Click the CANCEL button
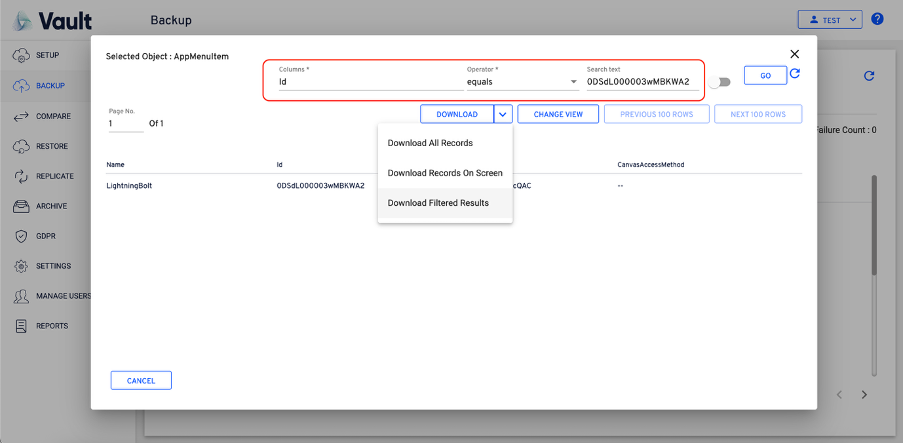Screen dimensions: 904x444 (x=141, y=381)
